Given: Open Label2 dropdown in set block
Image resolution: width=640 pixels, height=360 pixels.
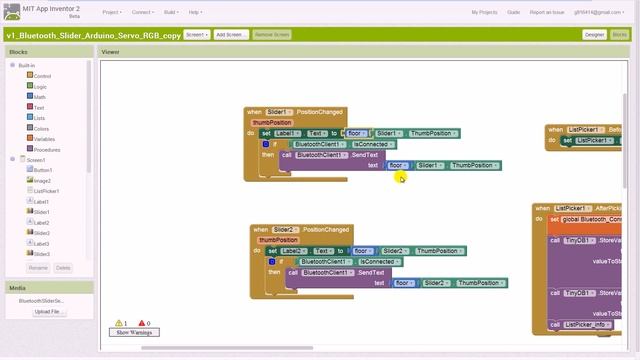Looking at the screenshot, I should pos(294,251).
